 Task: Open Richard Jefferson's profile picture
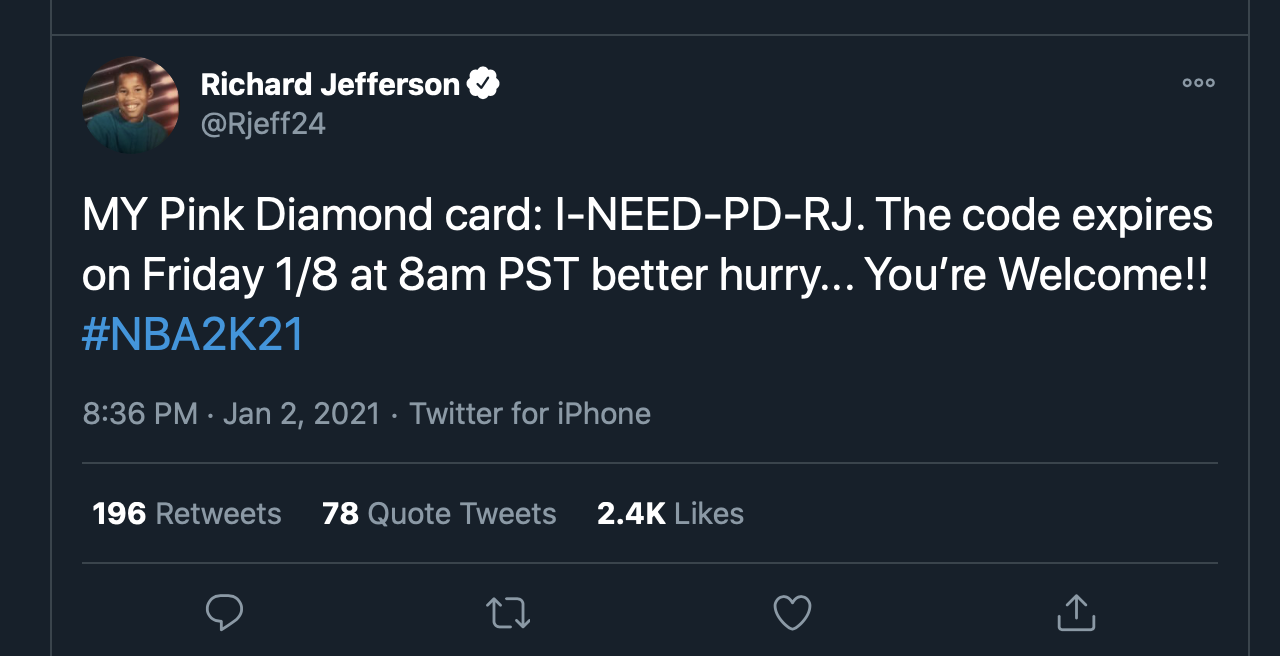coord(131,104)
